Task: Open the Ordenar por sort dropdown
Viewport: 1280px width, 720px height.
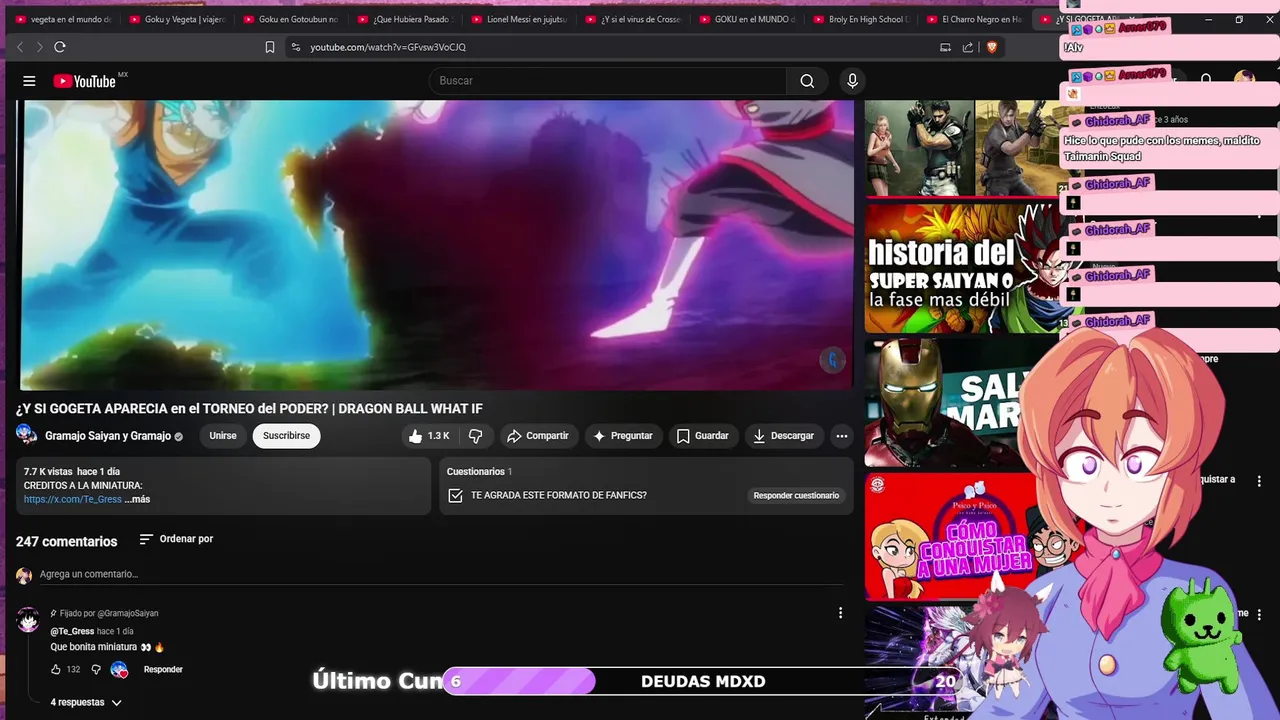Action: click(176, 539)
